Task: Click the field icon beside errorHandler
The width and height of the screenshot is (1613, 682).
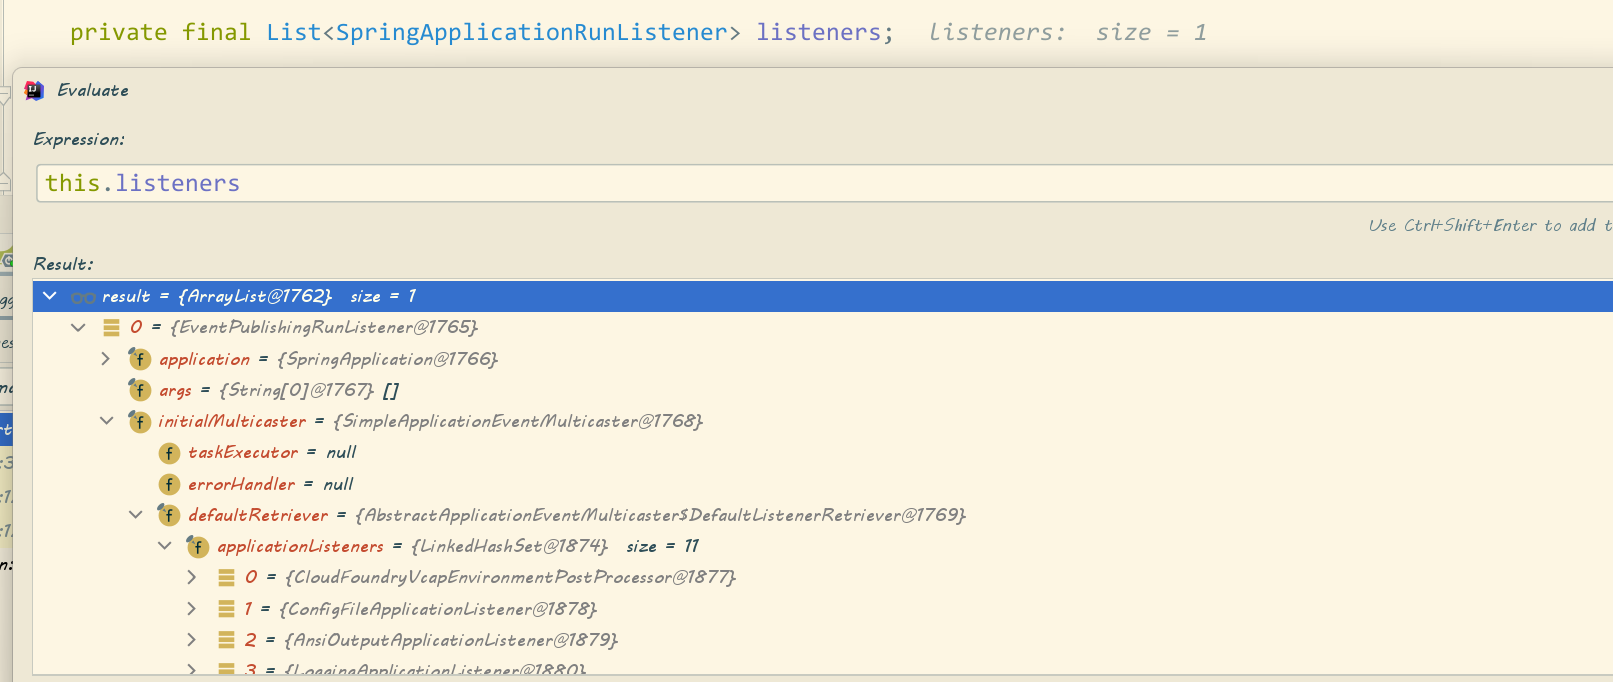Action: click(x=169, y=484)
